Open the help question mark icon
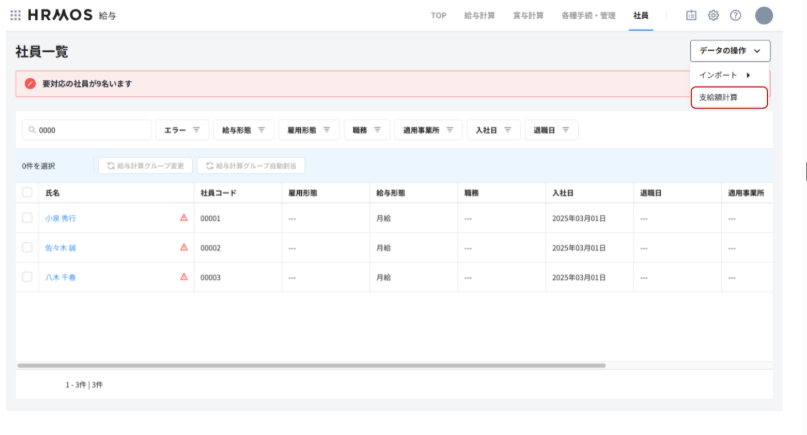The image size is (807, 435). point(736,16)
